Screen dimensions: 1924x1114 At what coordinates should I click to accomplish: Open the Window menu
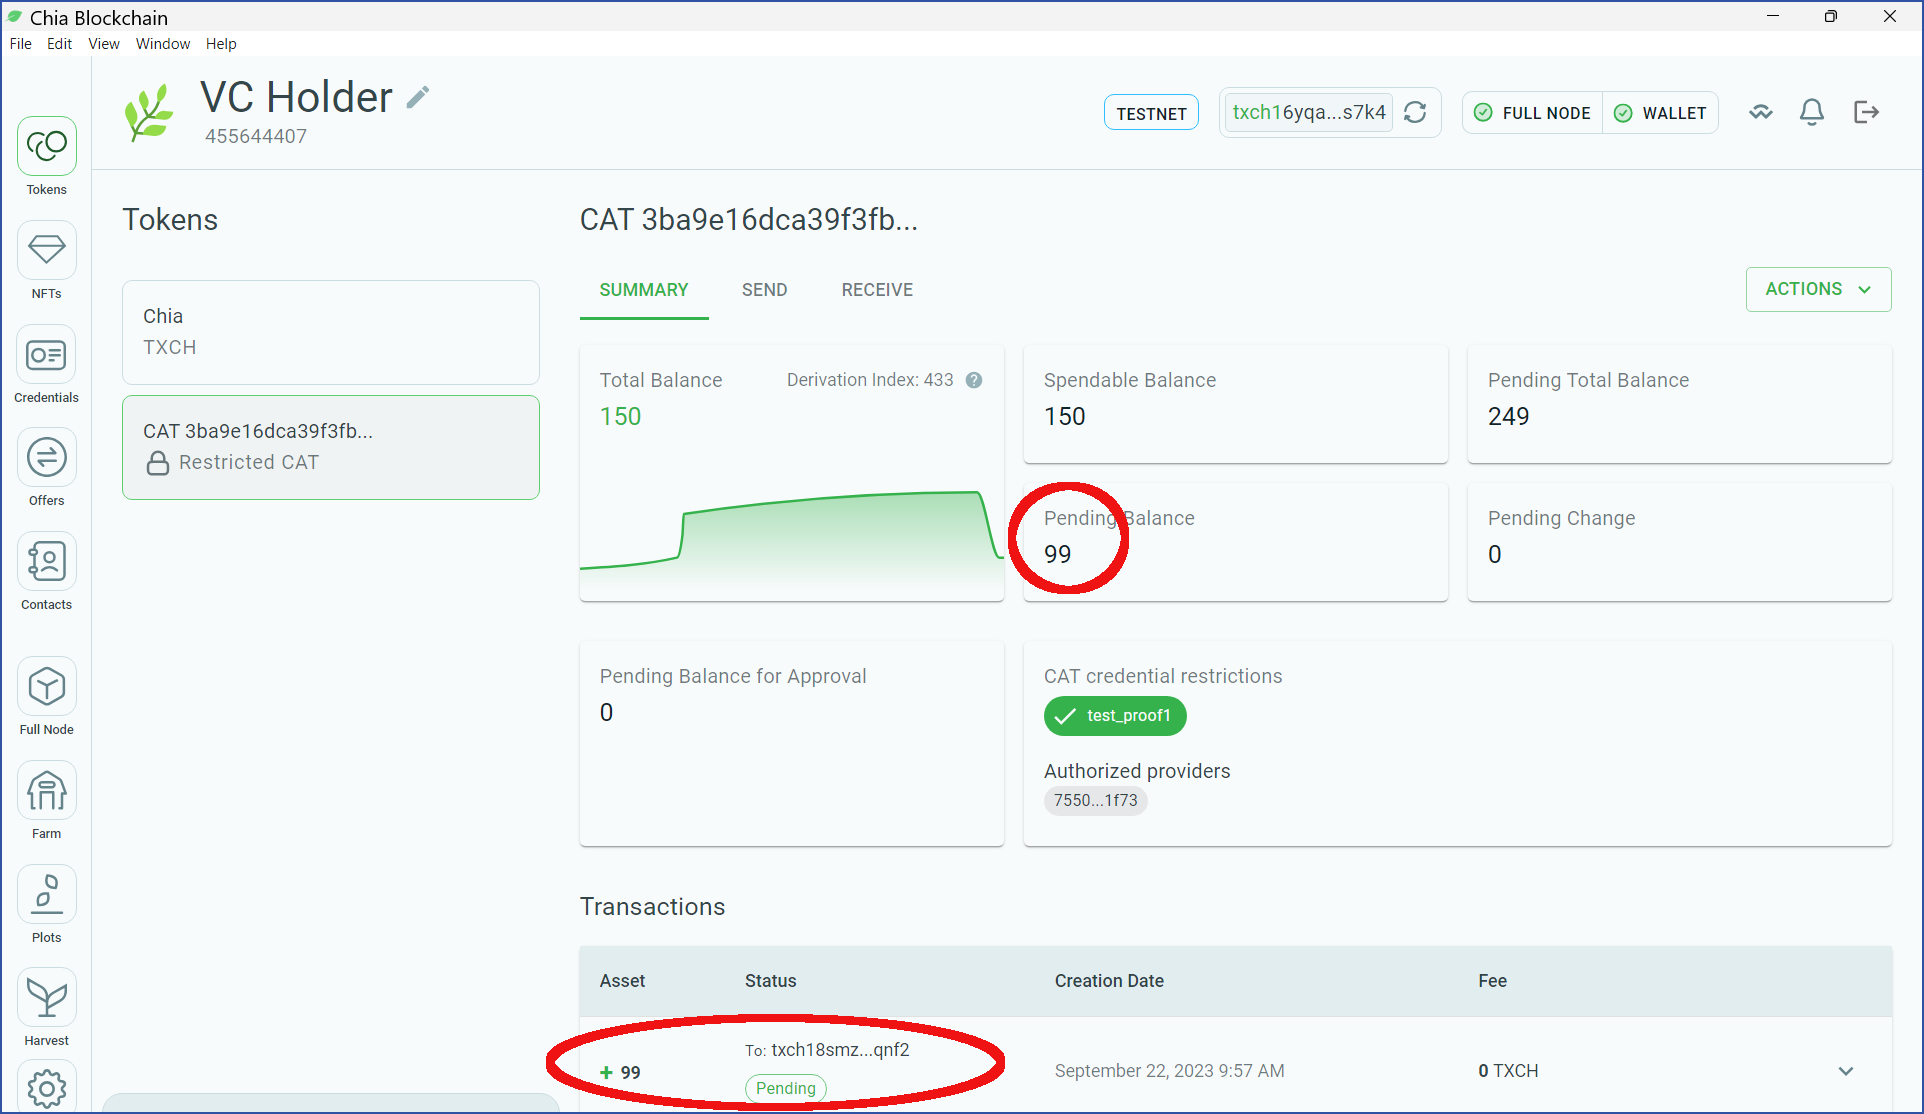coord(163,44)
